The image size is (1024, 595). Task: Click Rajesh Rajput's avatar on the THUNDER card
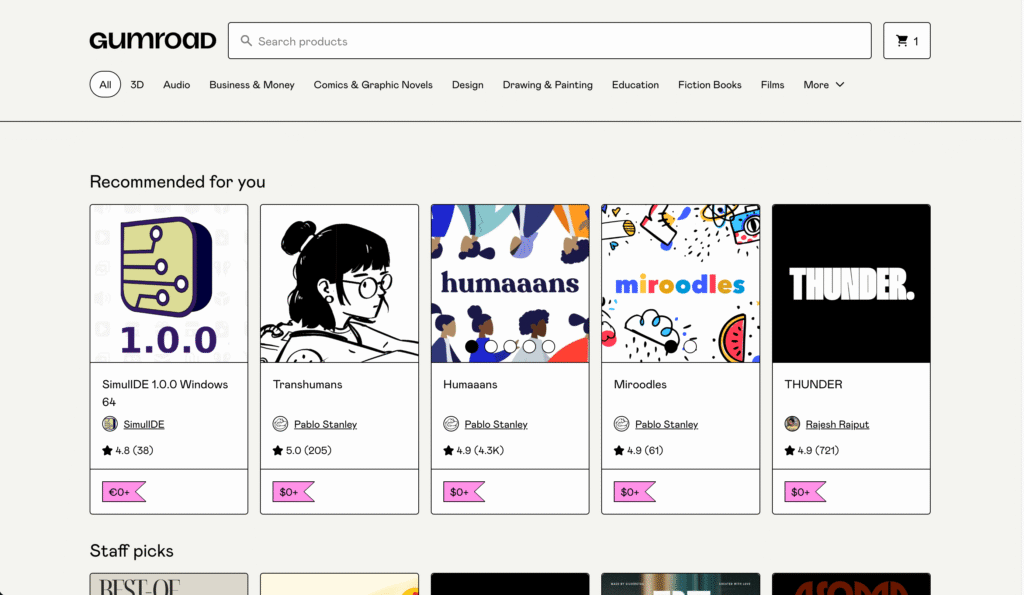click(793, 424)
